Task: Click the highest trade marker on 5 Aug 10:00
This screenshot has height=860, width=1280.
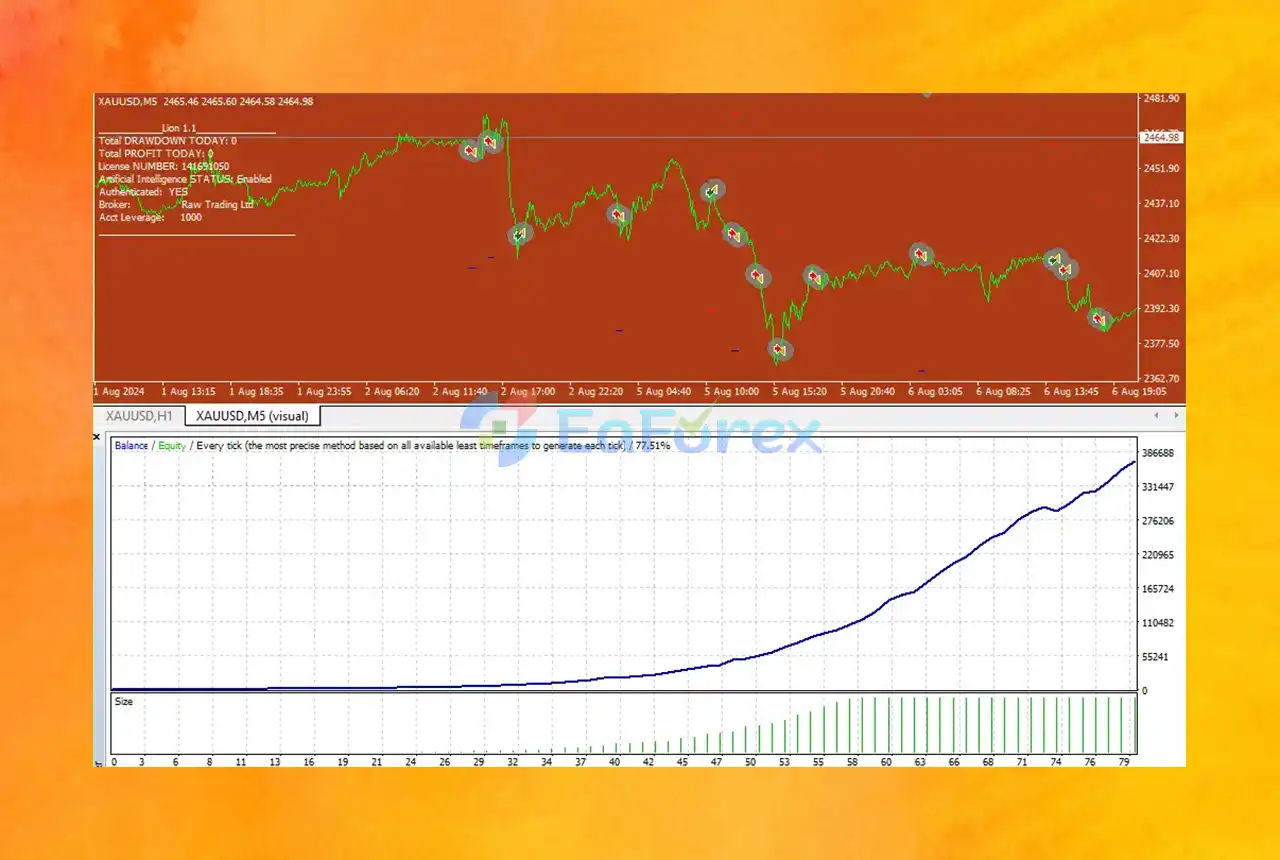Action: (712, 190)
